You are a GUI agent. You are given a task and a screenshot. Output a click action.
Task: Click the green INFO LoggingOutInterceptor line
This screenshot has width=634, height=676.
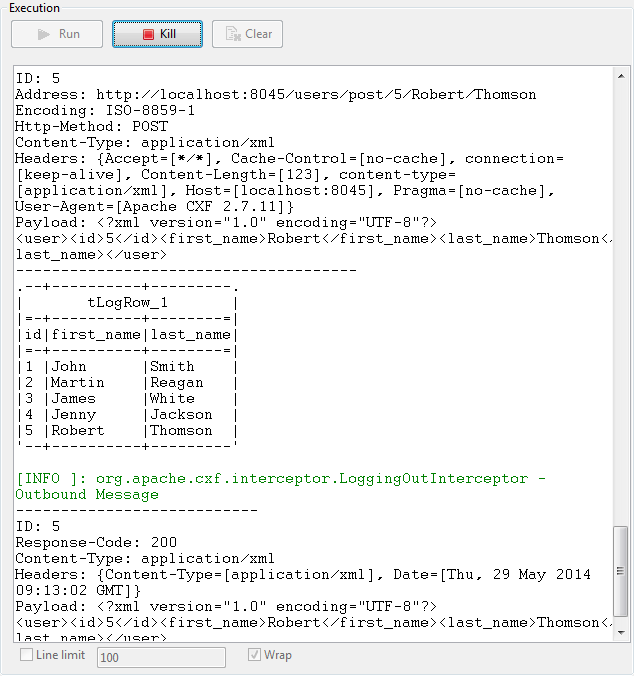tap(281, 479)
